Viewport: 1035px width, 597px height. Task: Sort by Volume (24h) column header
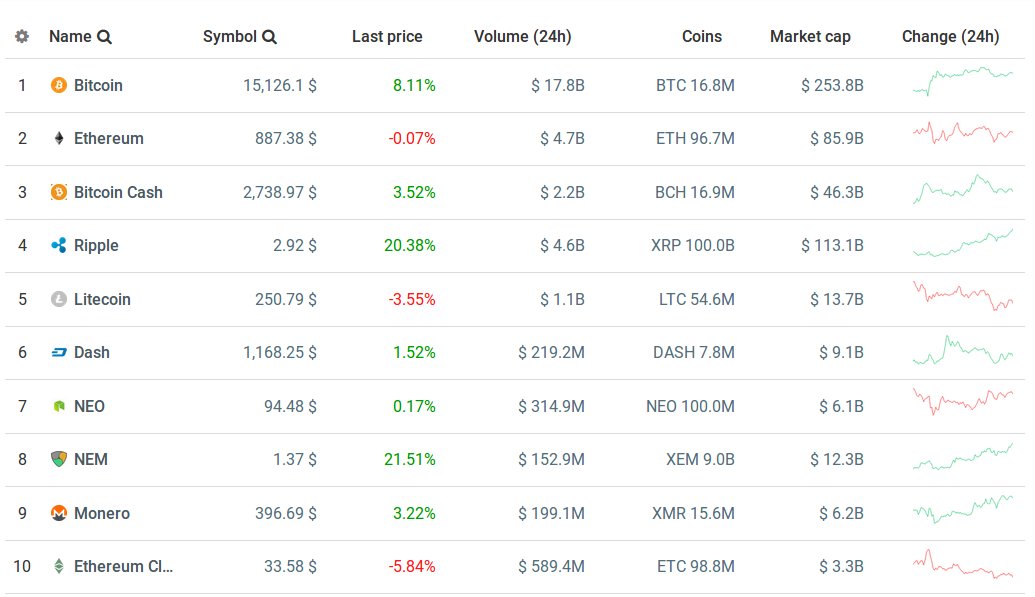523,36
